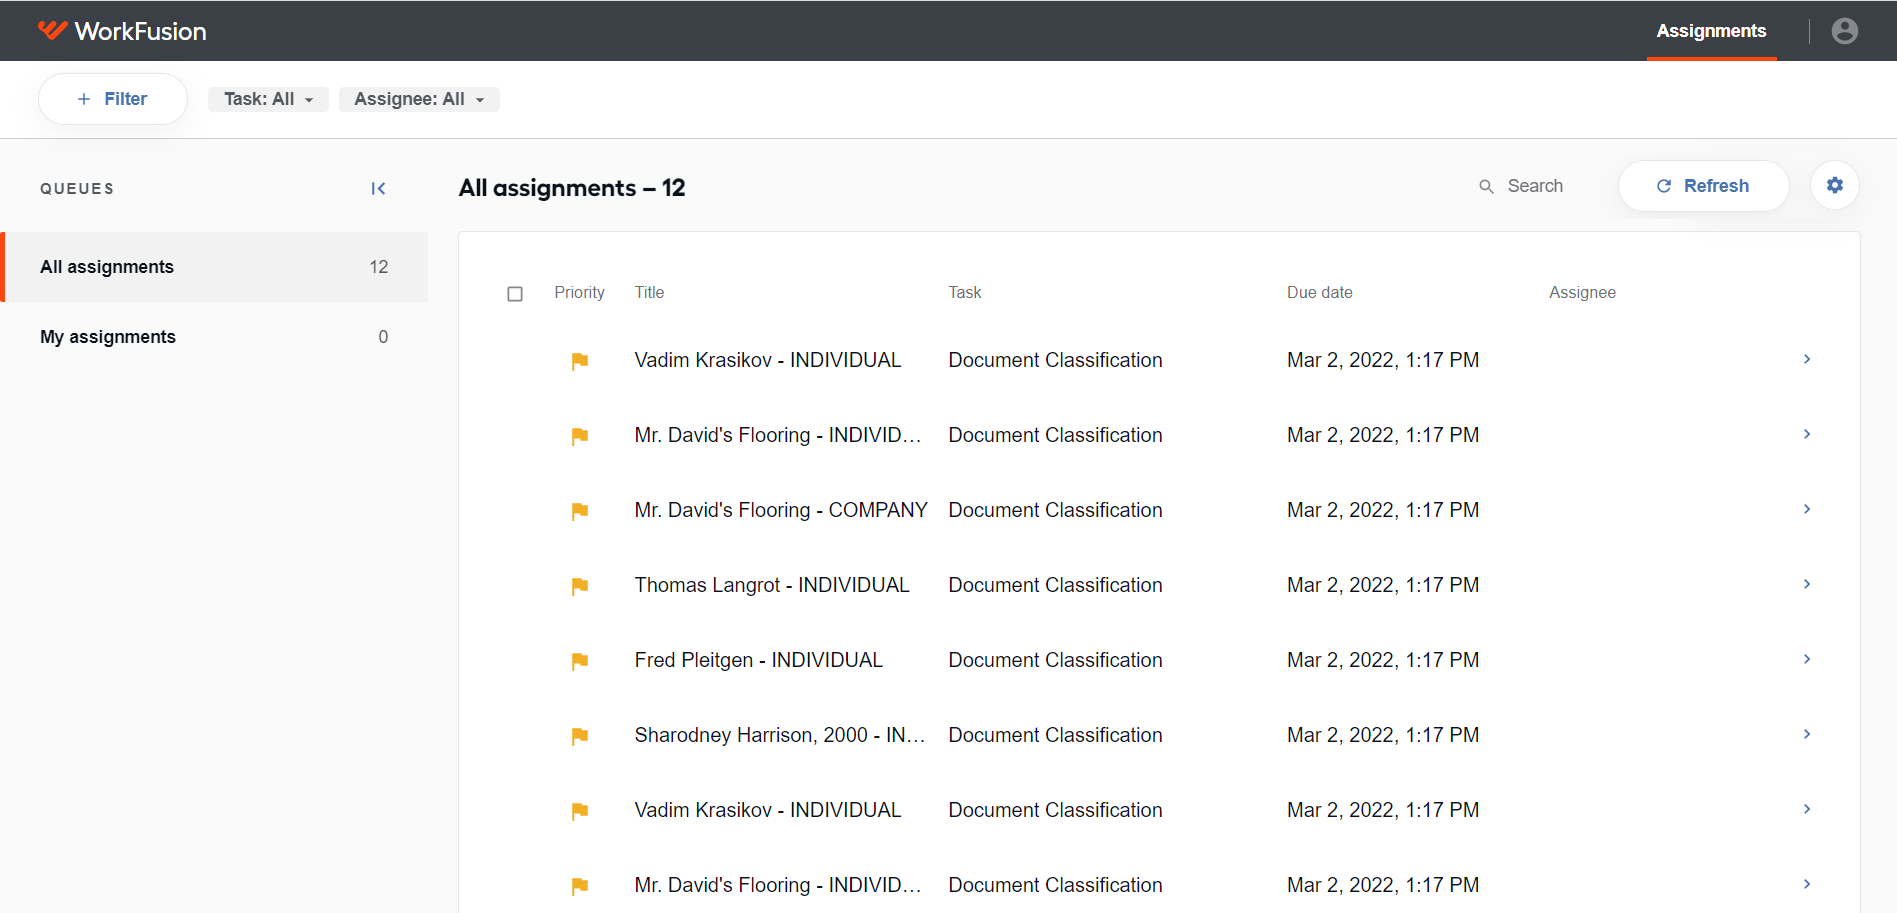Click the WorkFusion logo
Screen dimensions: 1897x913
(x=122, y=31)
